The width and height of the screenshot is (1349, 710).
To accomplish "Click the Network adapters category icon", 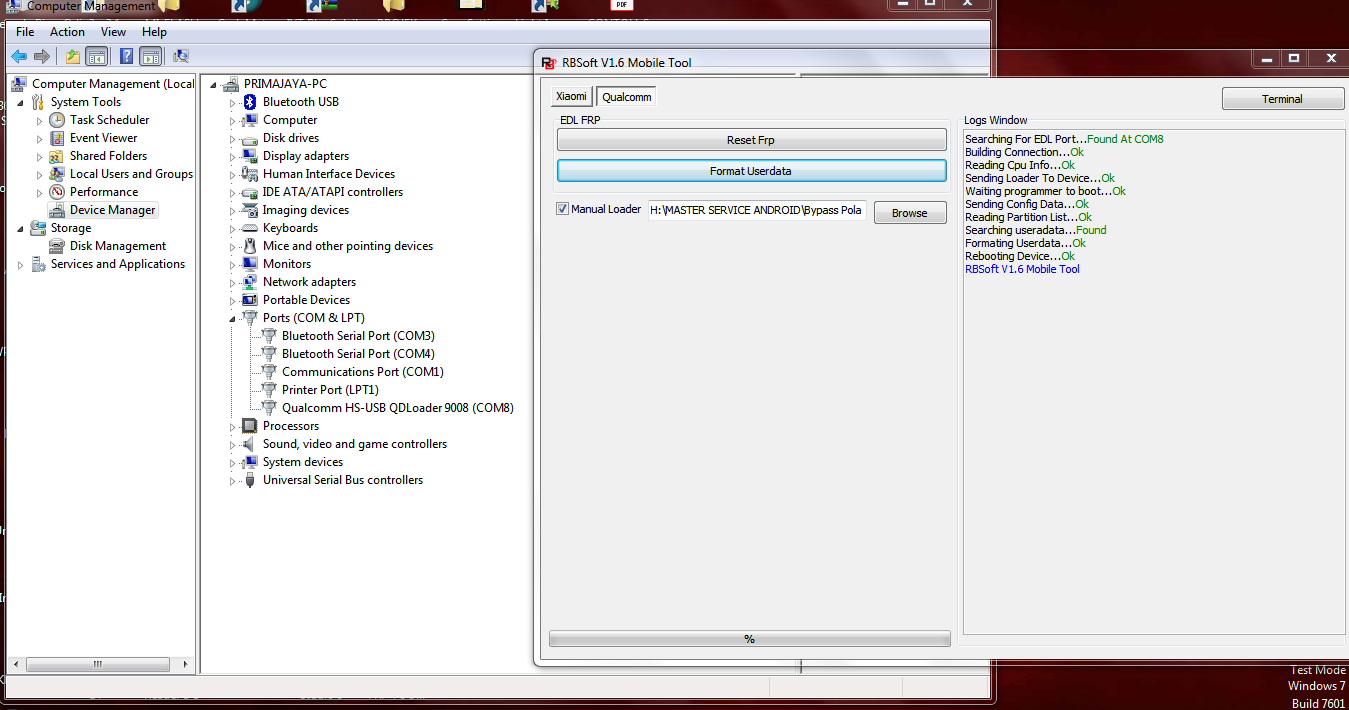I will pyautogui.click(x=250, y=282).
